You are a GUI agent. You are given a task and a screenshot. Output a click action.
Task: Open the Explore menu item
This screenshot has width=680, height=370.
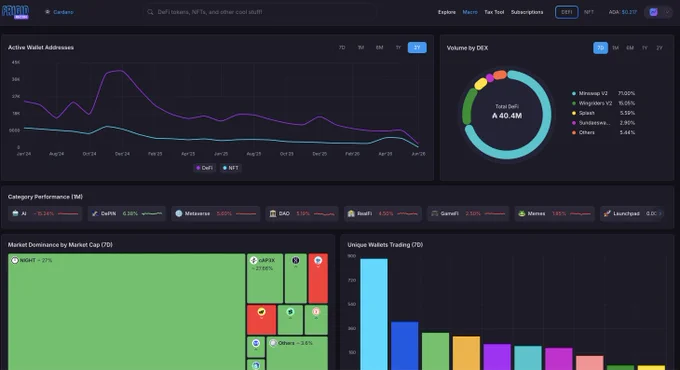pos(447,12)
